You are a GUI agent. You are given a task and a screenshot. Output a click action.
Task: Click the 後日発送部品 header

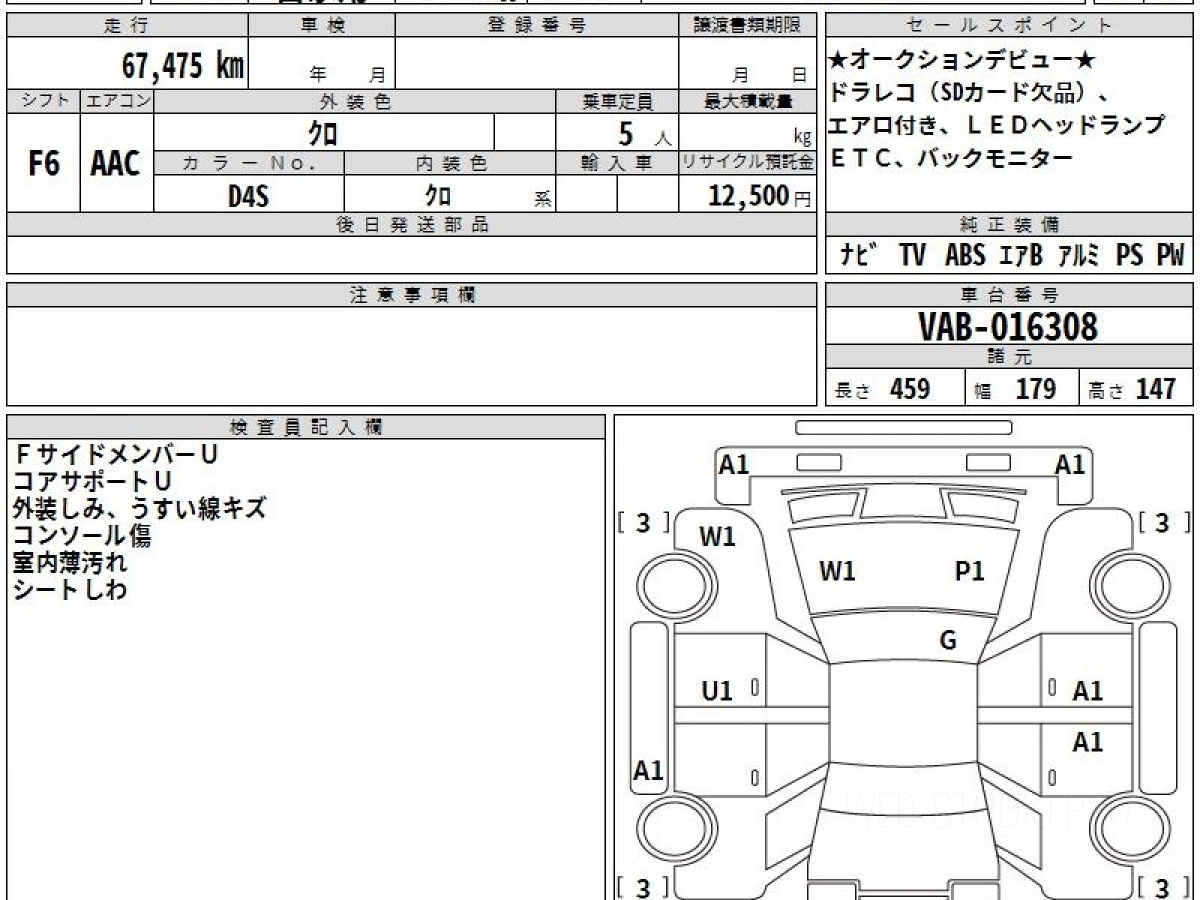pos(411,225)
